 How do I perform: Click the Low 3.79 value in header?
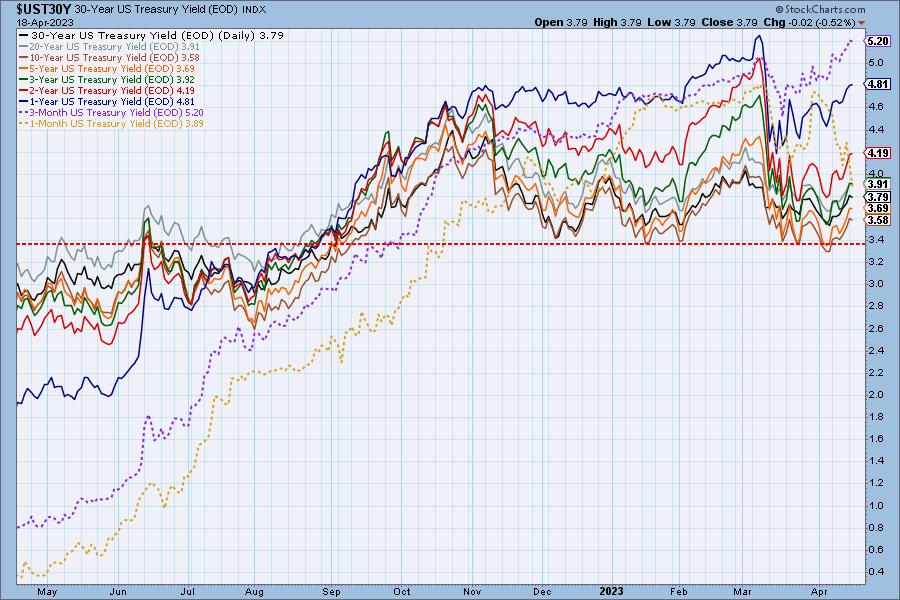coord(672,22)
